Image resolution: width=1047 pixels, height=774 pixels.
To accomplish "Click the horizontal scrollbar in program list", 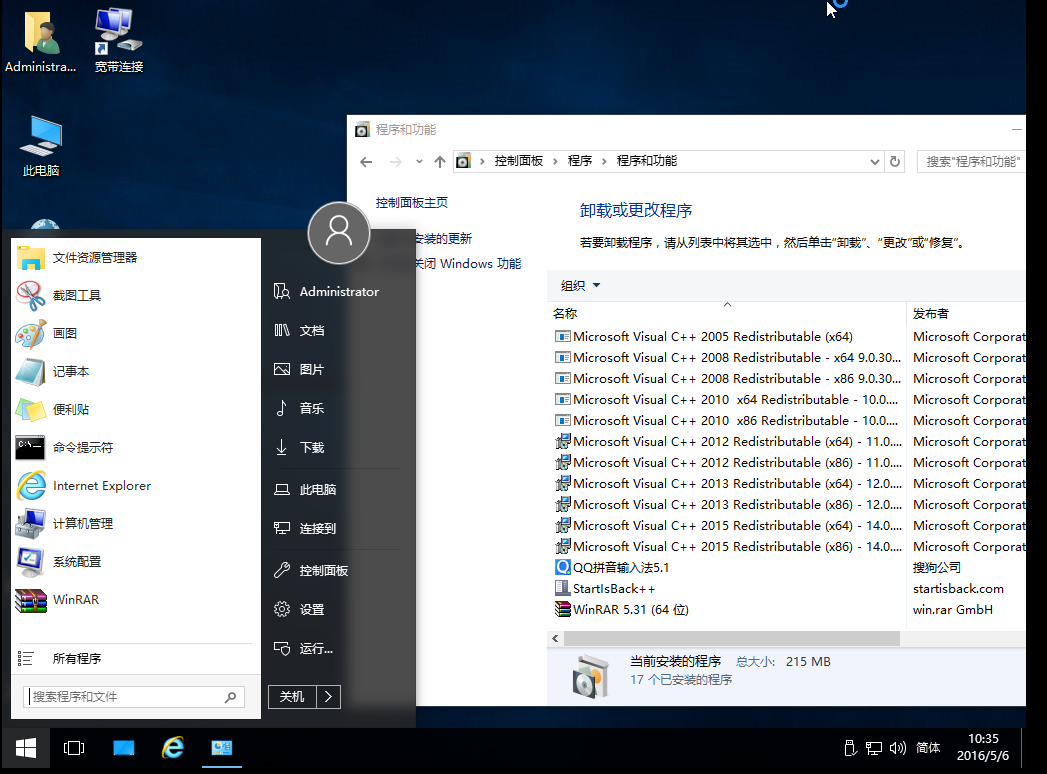I will pyautogui.click(x=732, y=638).
